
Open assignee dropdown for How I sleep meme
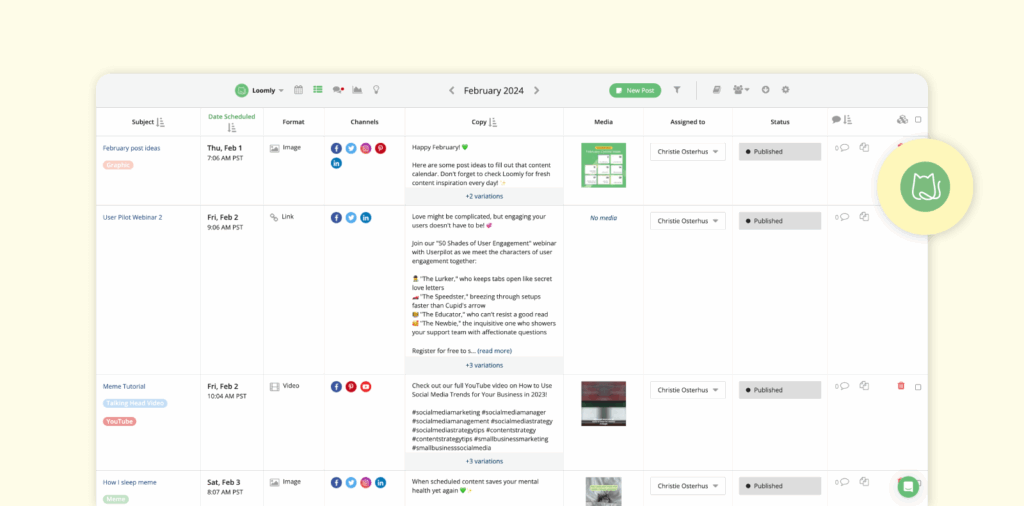688,486
